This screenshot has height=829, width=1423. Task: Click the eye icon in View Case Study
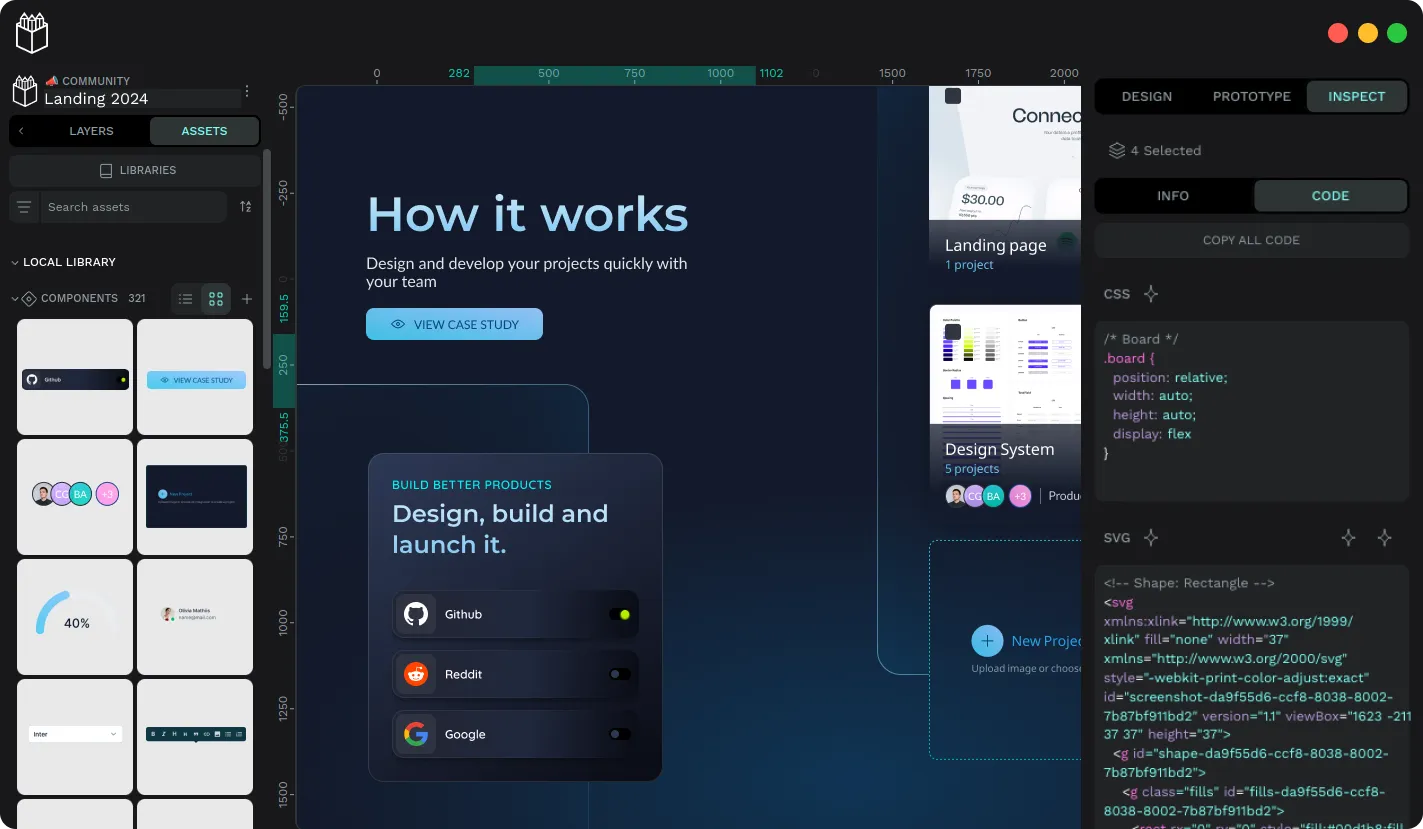[398, 324]
